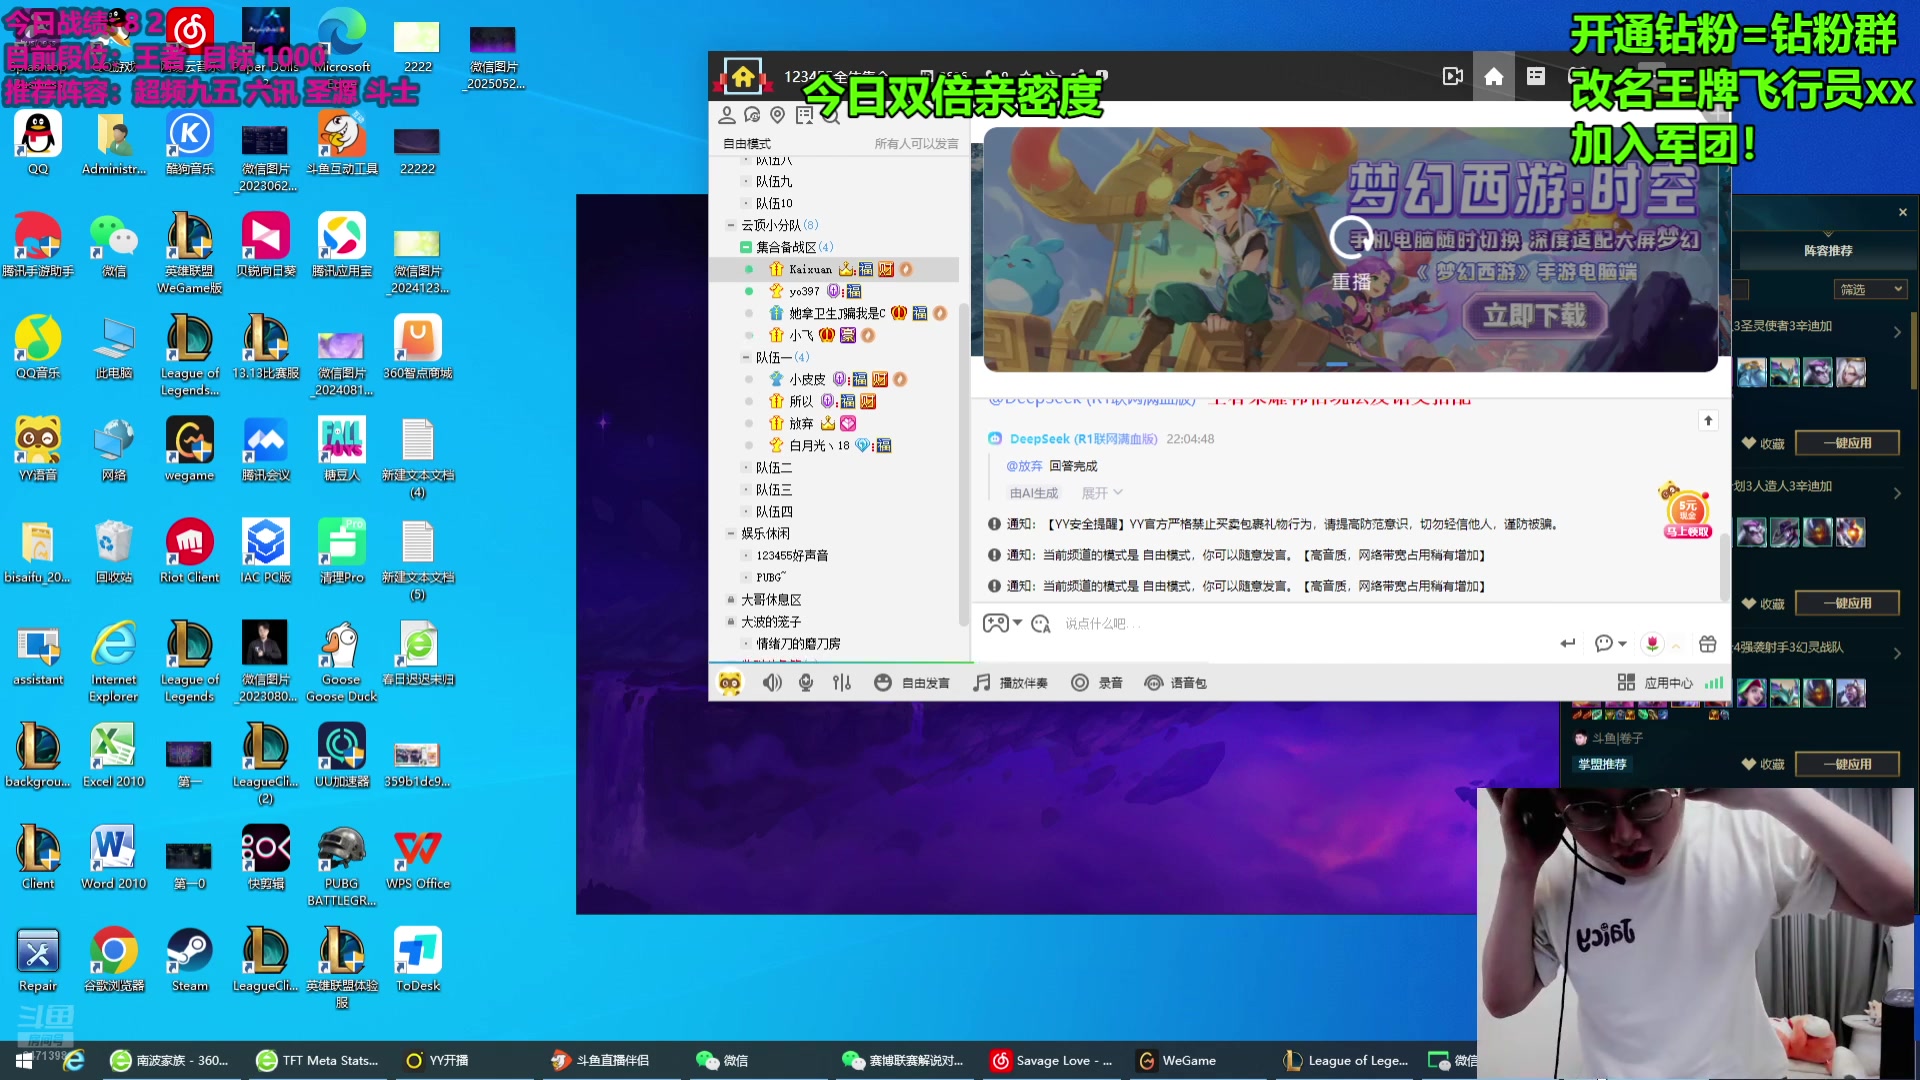Click 立即下载 in the game ad banner
This screenshot has height=1080, width=1920.
click(1534, 316)
